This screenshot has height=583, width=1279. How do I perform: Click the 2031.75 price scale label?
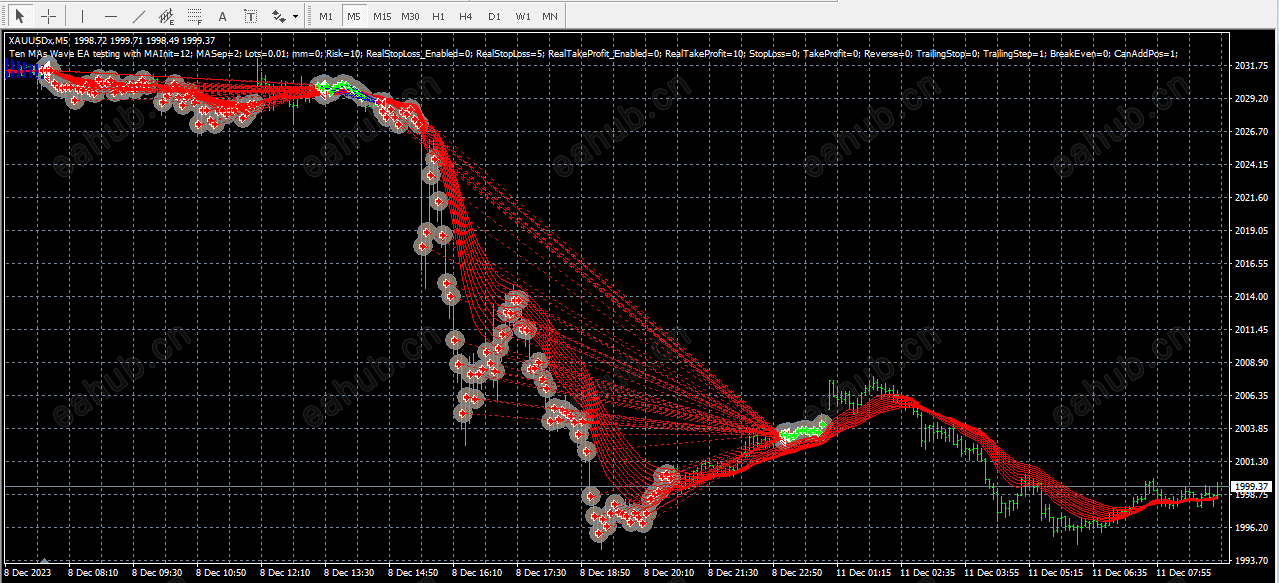click(x=1250, y=66)
